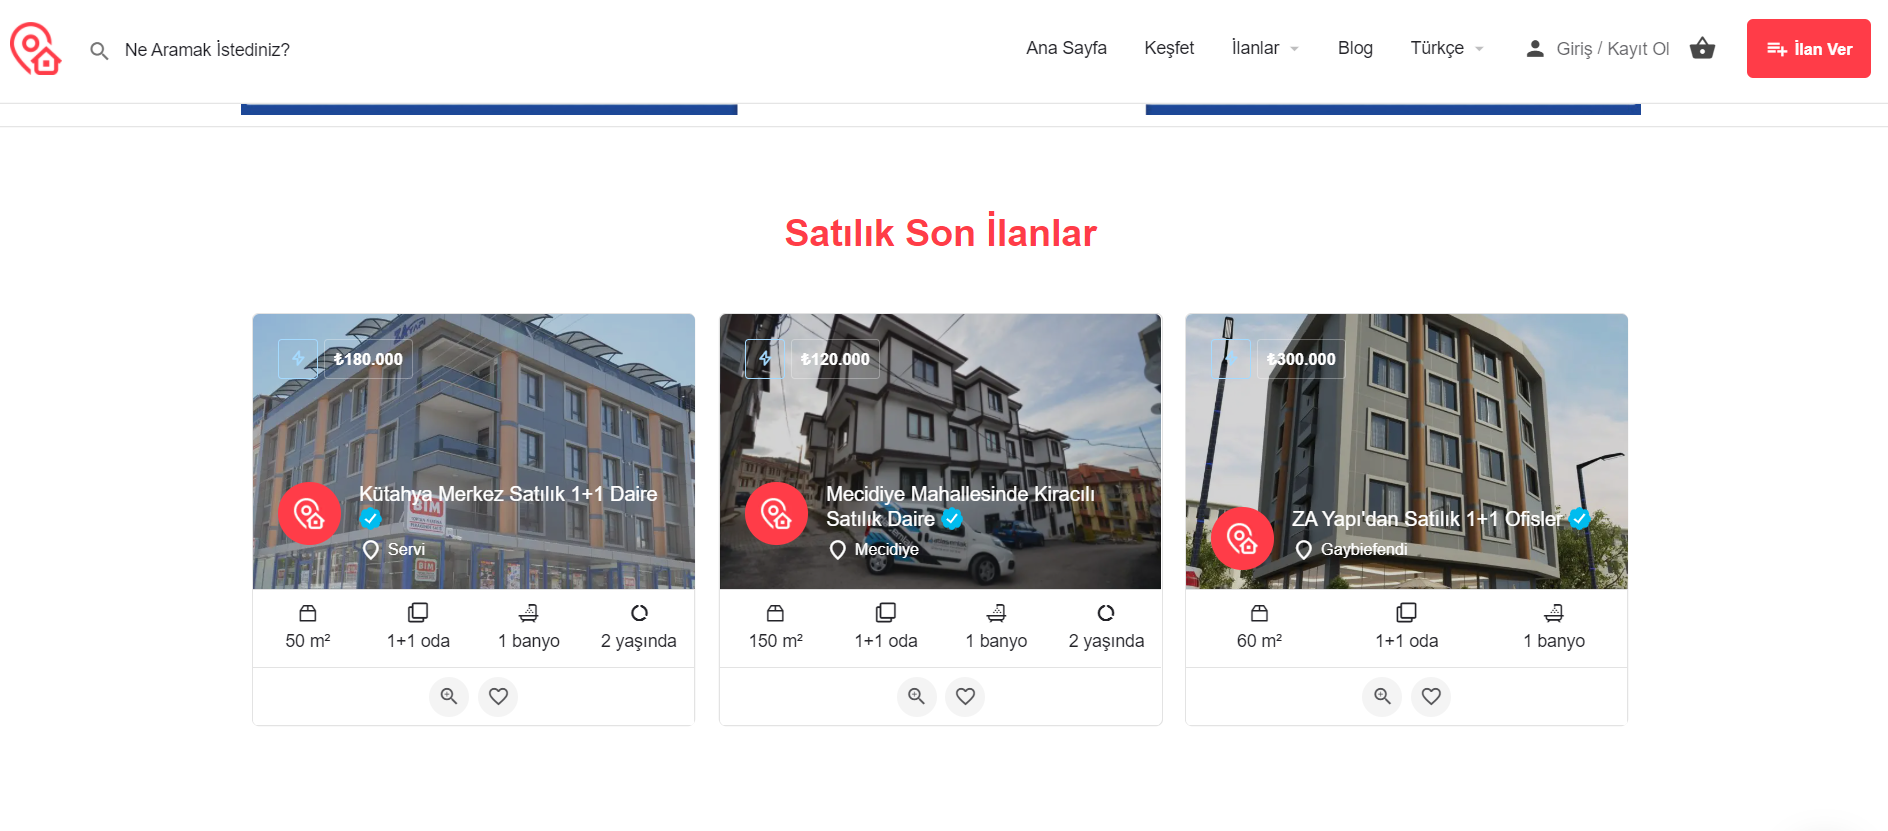Go to Ana Sayfa menu item
This screenshot has height=831, width=1888.
click(1066, 48)
